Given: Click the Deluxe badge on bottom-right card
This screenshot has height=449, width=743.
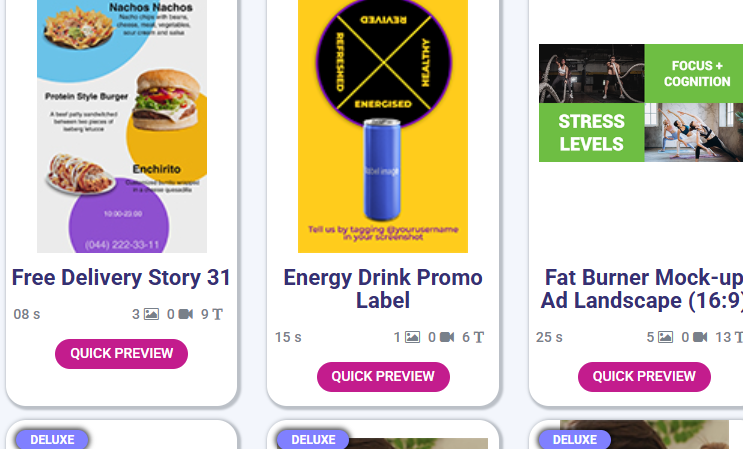Looking at the screenshot, I should tap(574, 439).
